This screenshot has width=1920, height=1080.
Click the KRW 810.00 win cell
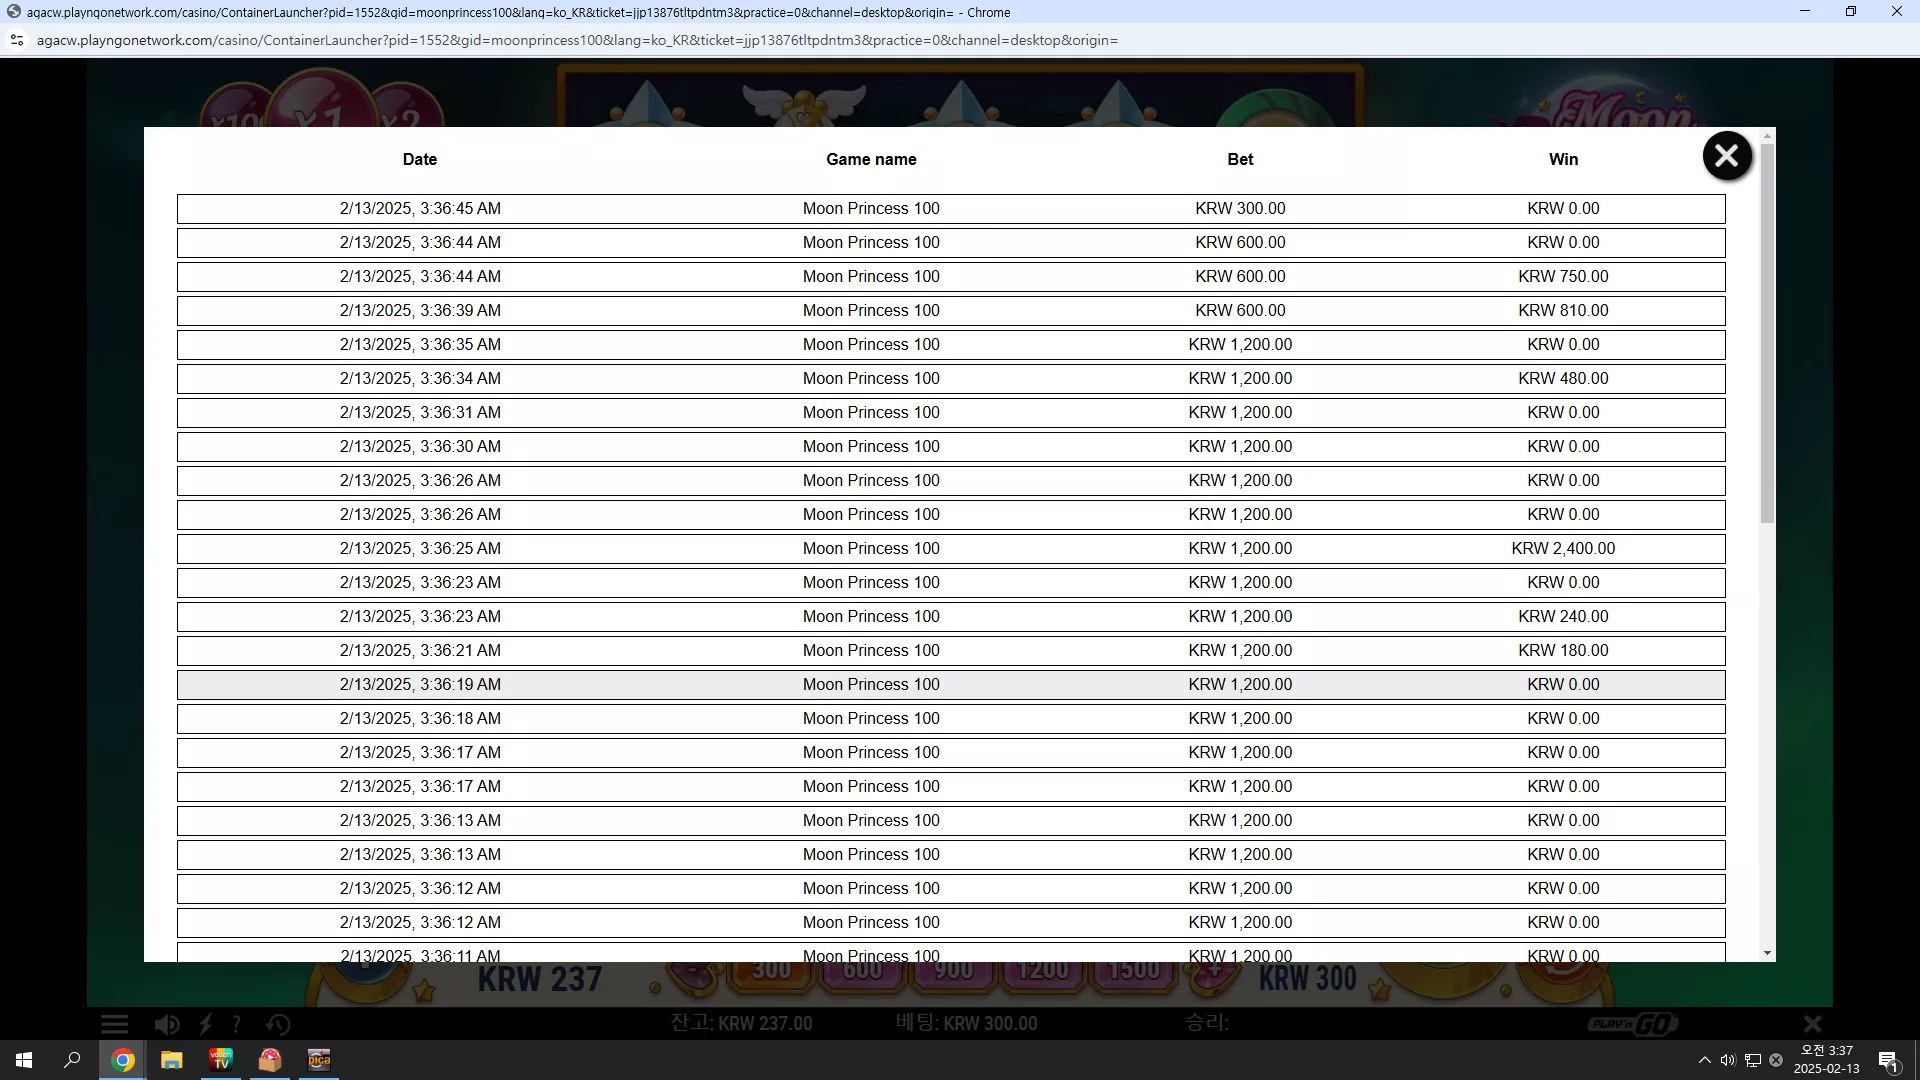[x=1563, y=311]
